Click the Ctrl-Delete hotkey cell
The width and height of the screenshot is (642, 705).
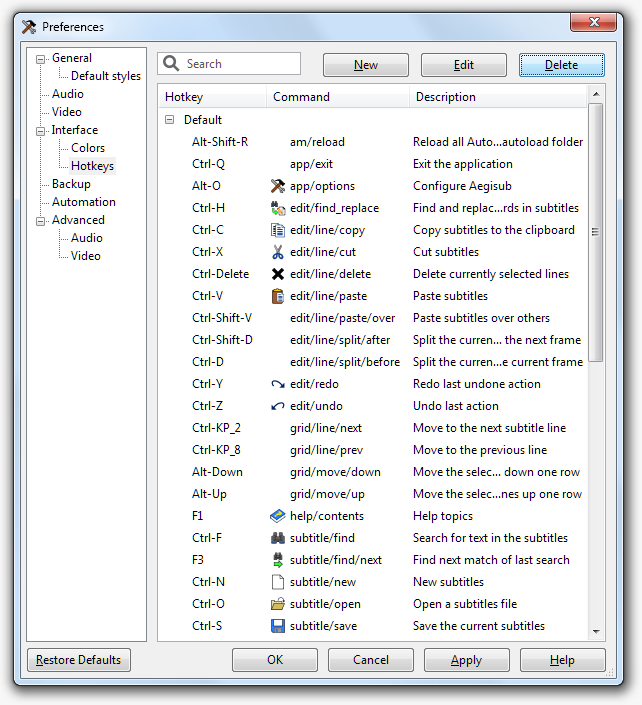click(220, 274)
